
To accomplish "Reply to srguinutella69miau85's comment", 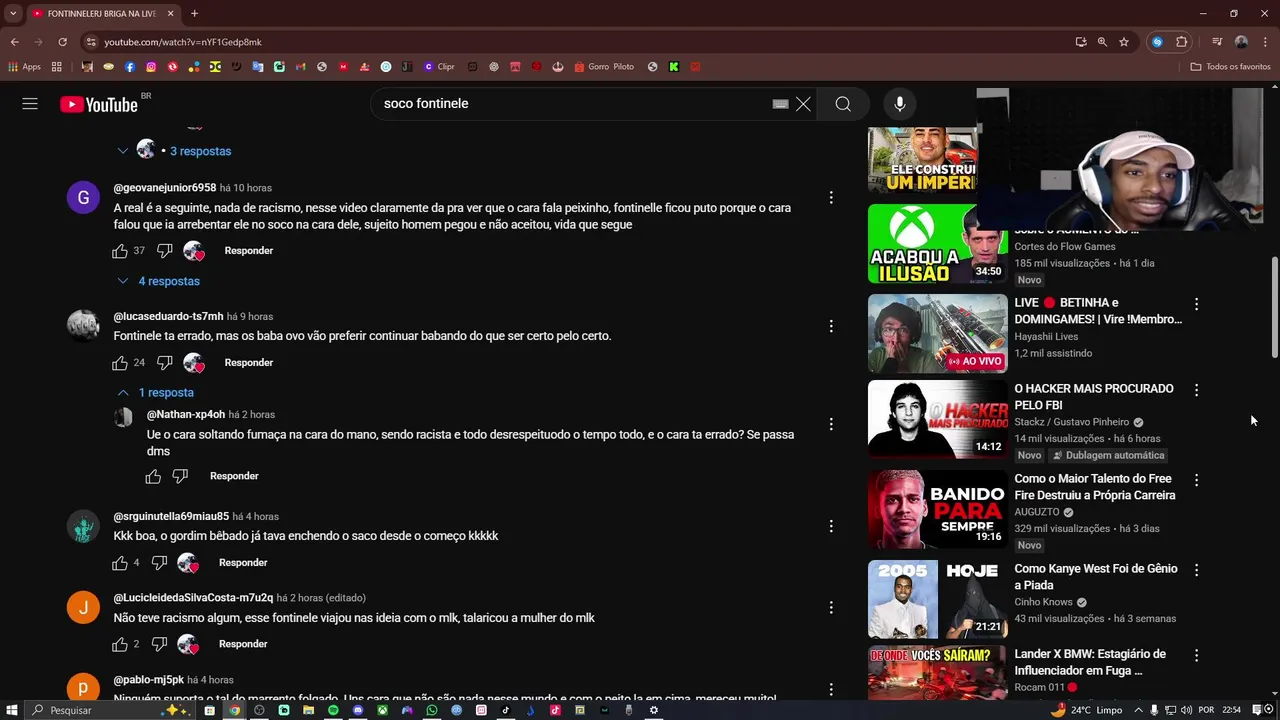I will tap(243, 563).
